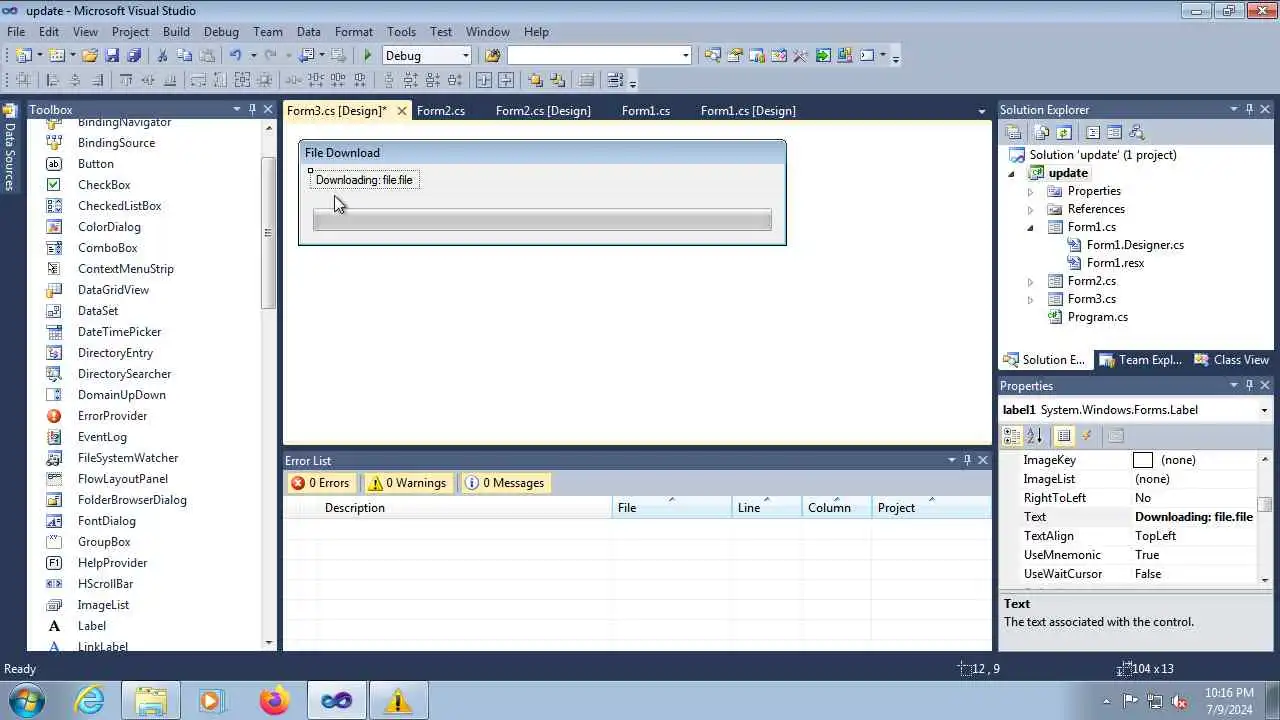
Task: Expand the Form2.cs node
Action: (x=1031, y=281)
